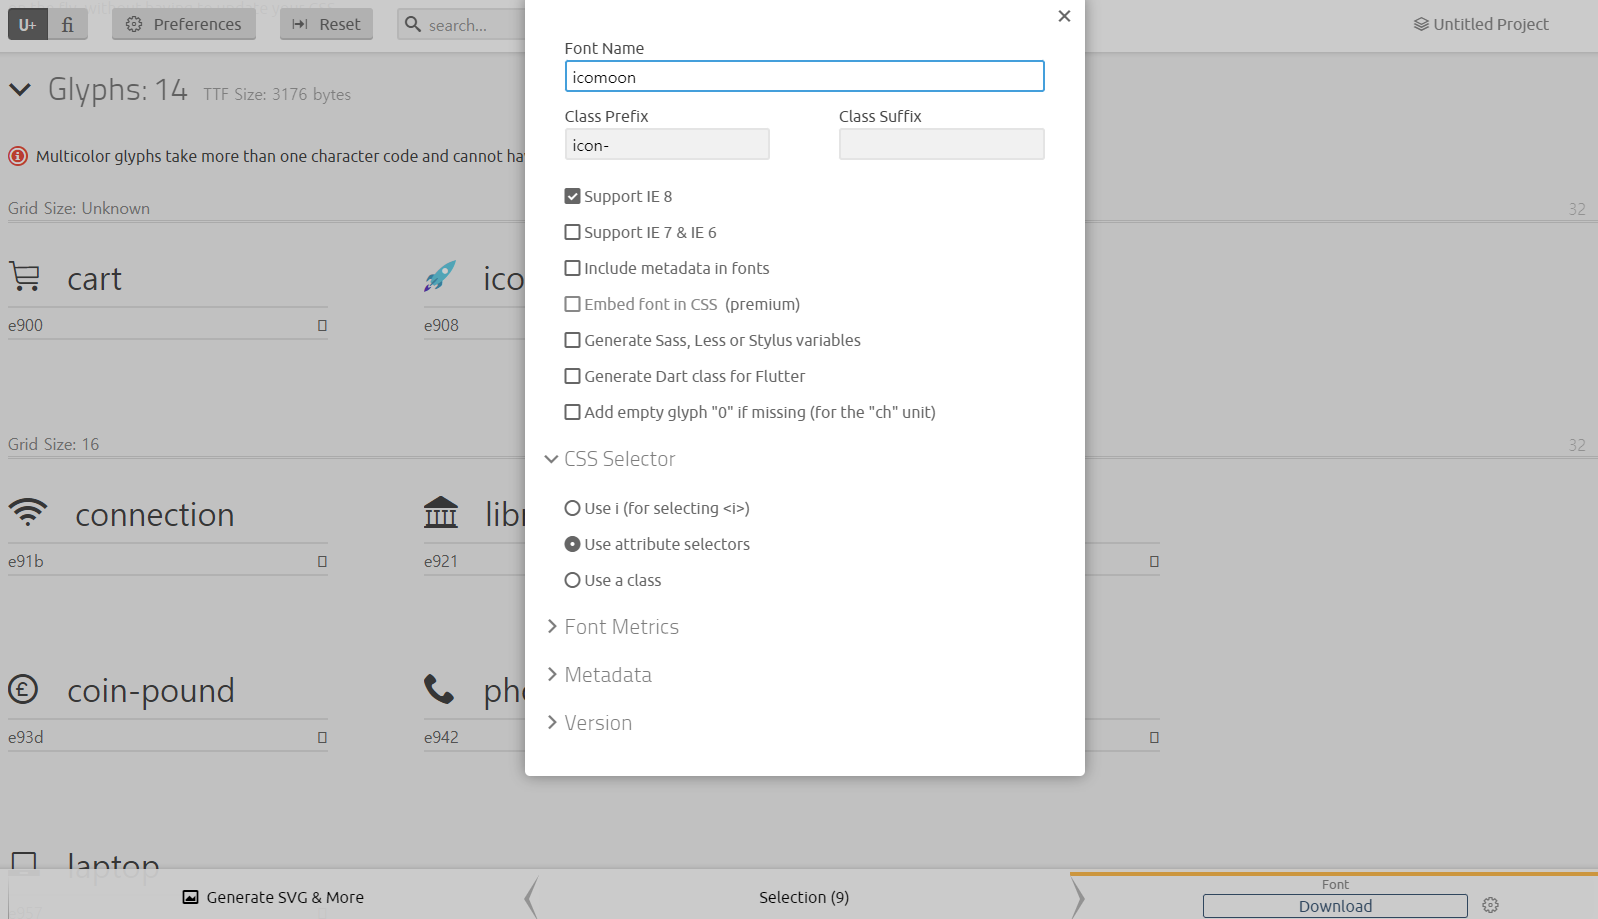Screen dimensions: 1598x919
Task: Expand the Metadata section
Action: pos(599,675)
